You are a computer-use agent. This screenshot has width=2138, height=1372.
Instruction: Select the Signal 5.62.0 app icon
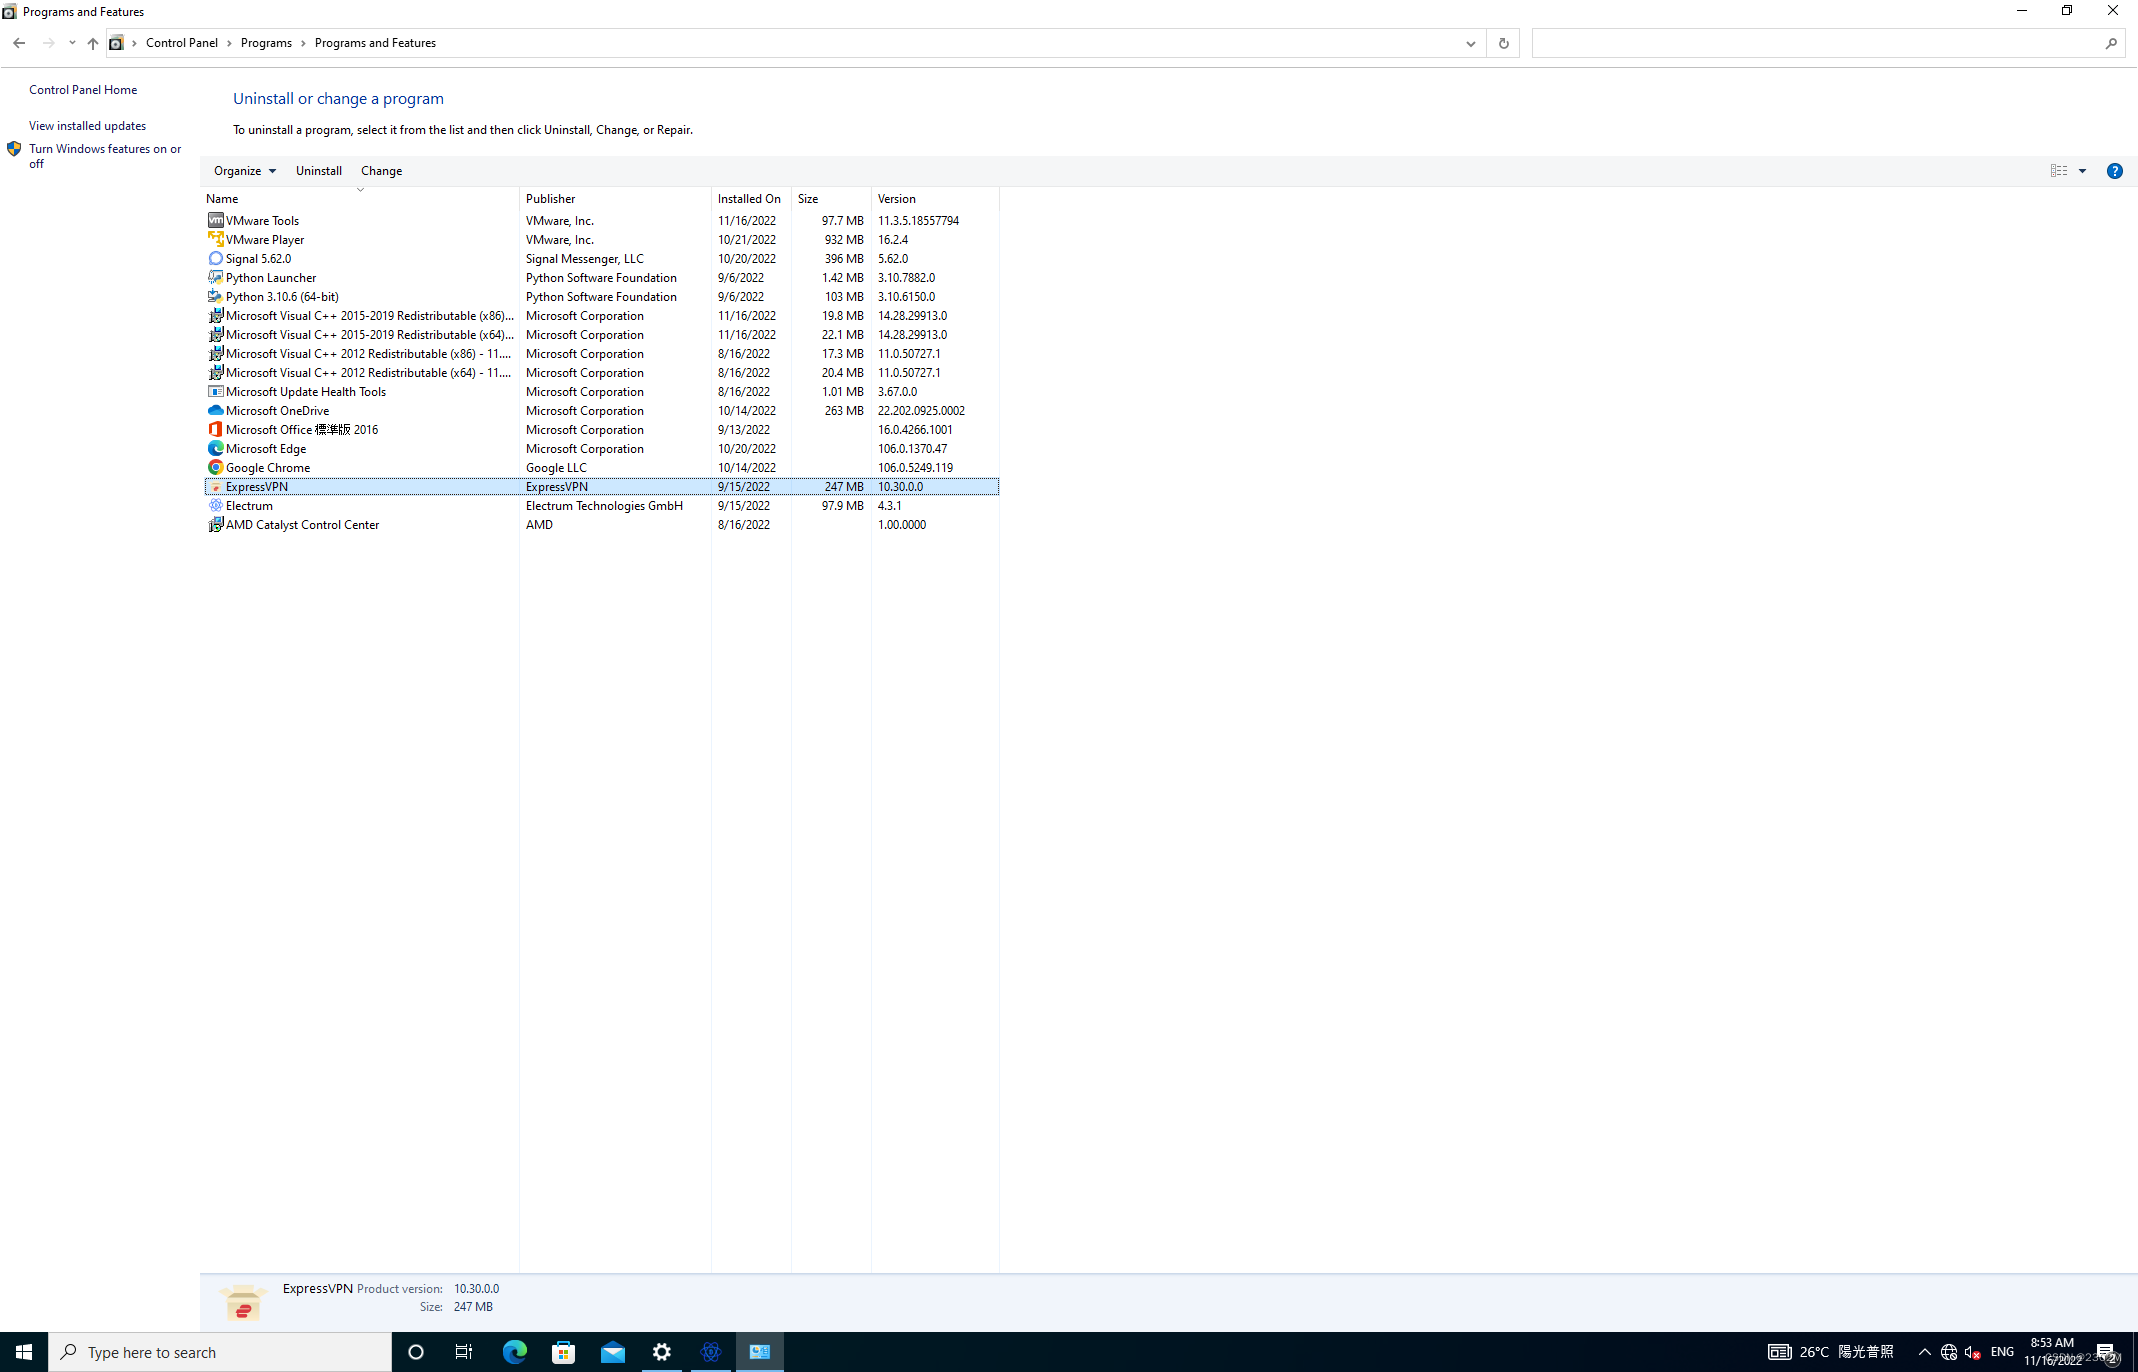tap(215, 258)
